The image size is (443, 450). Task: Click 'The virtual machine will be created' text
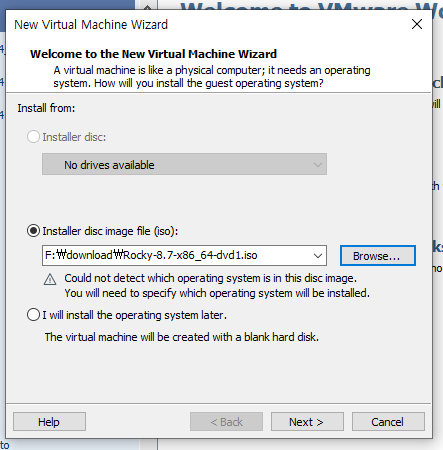182,337
